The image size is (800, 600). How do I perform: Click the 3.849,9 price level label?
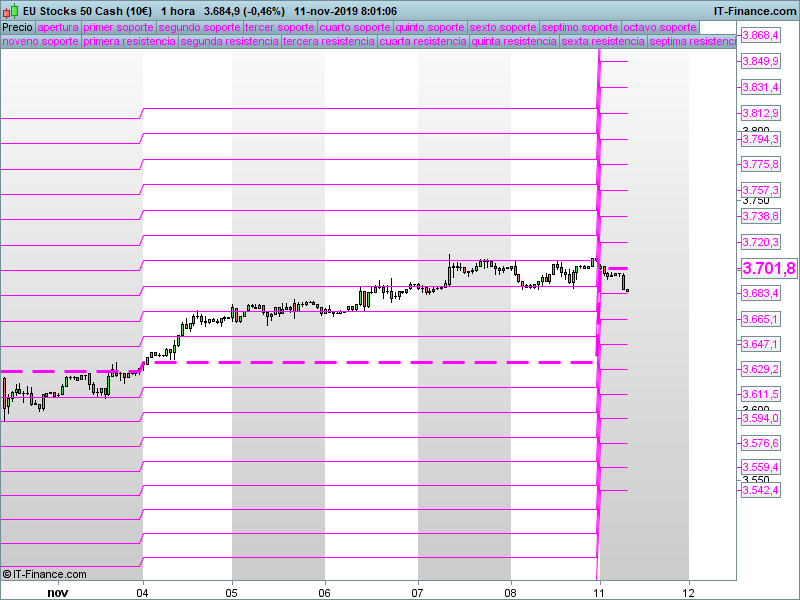point(760,61)
